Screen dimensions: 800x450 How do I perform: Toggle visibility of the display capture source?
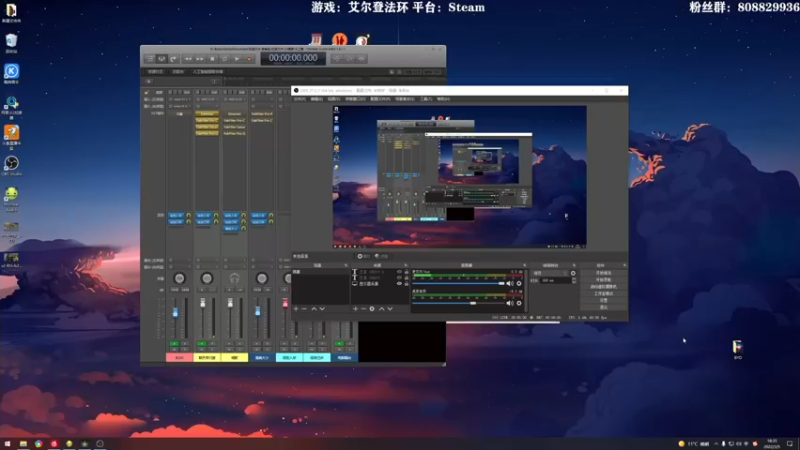399,284
